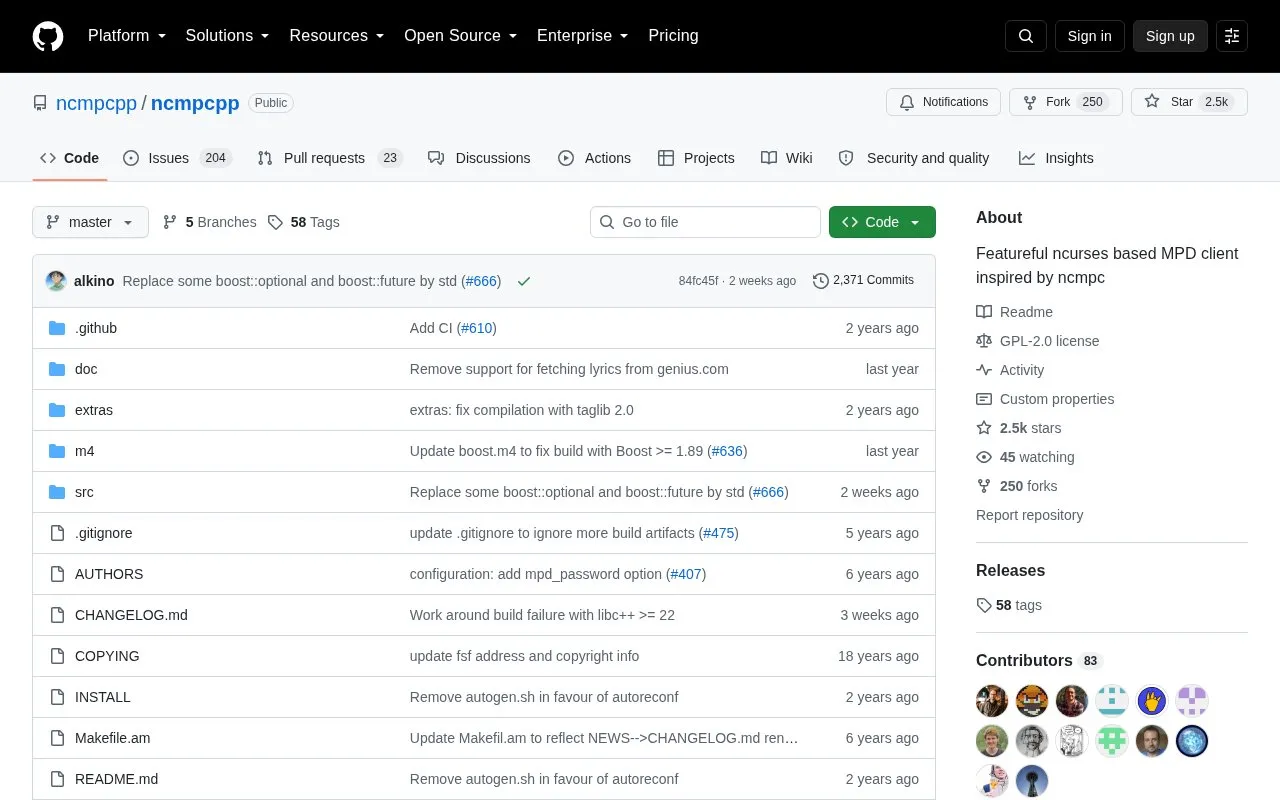Expand the Resources menu

point(337,36)
